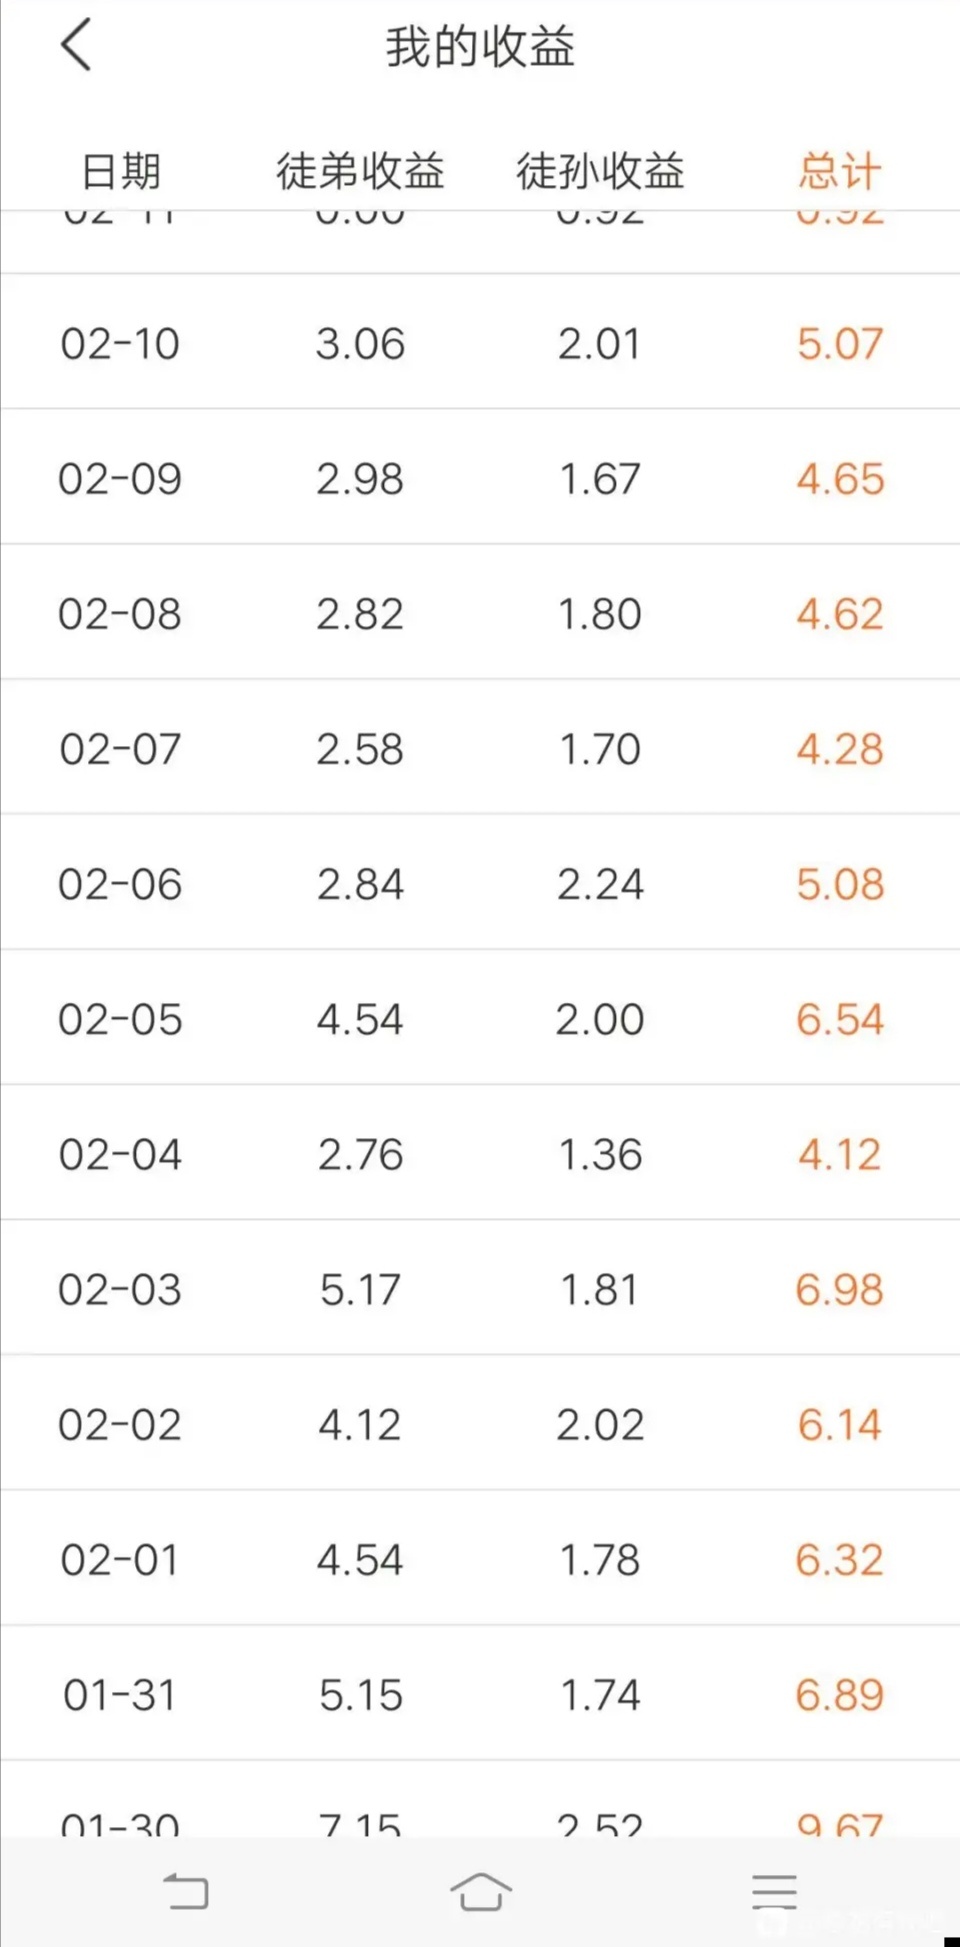The width and height of the screenshot is (960, 1947).
Task: Tap total 4.62 for 02-08
Action: click(x=840, y=613)
